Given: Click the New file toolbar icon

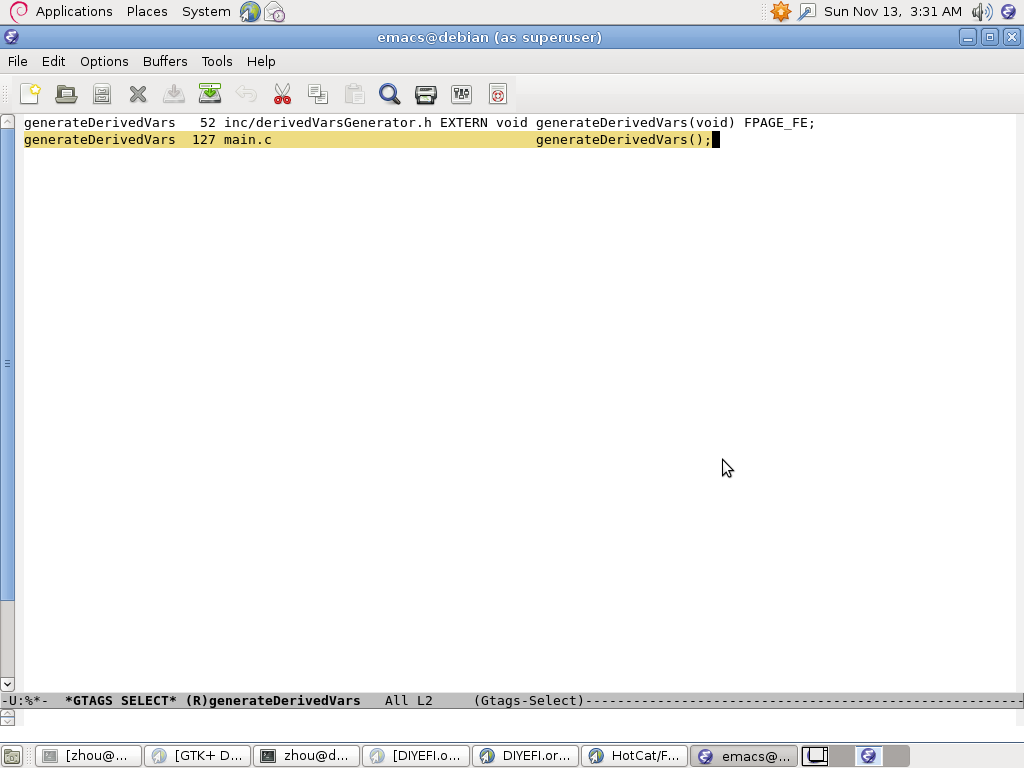Looking at the screenshot, I should tap(30, 94).
